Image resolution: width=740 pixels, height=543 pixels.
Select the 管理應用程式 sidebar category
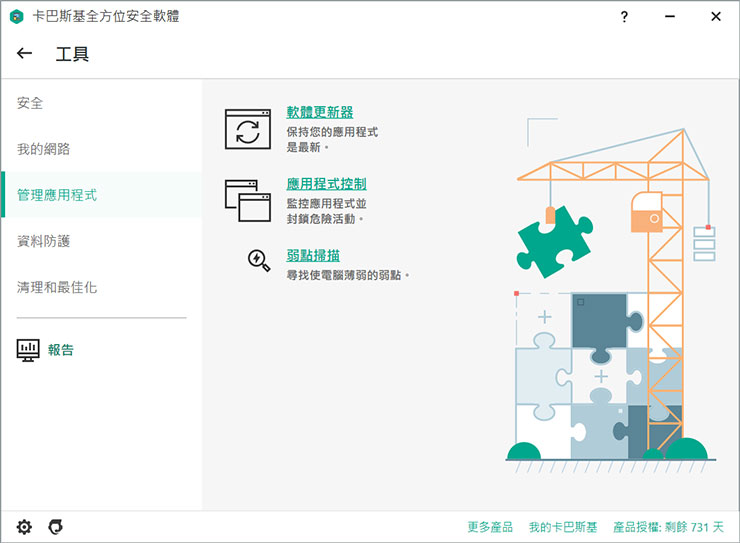coord(101,195)
